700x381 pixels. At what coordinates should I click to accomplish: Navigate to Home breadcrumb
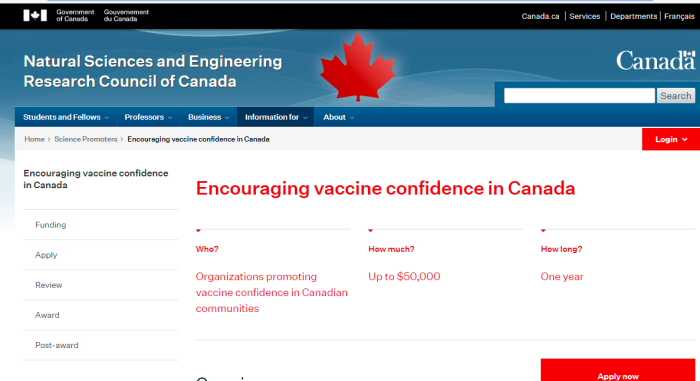34,139
